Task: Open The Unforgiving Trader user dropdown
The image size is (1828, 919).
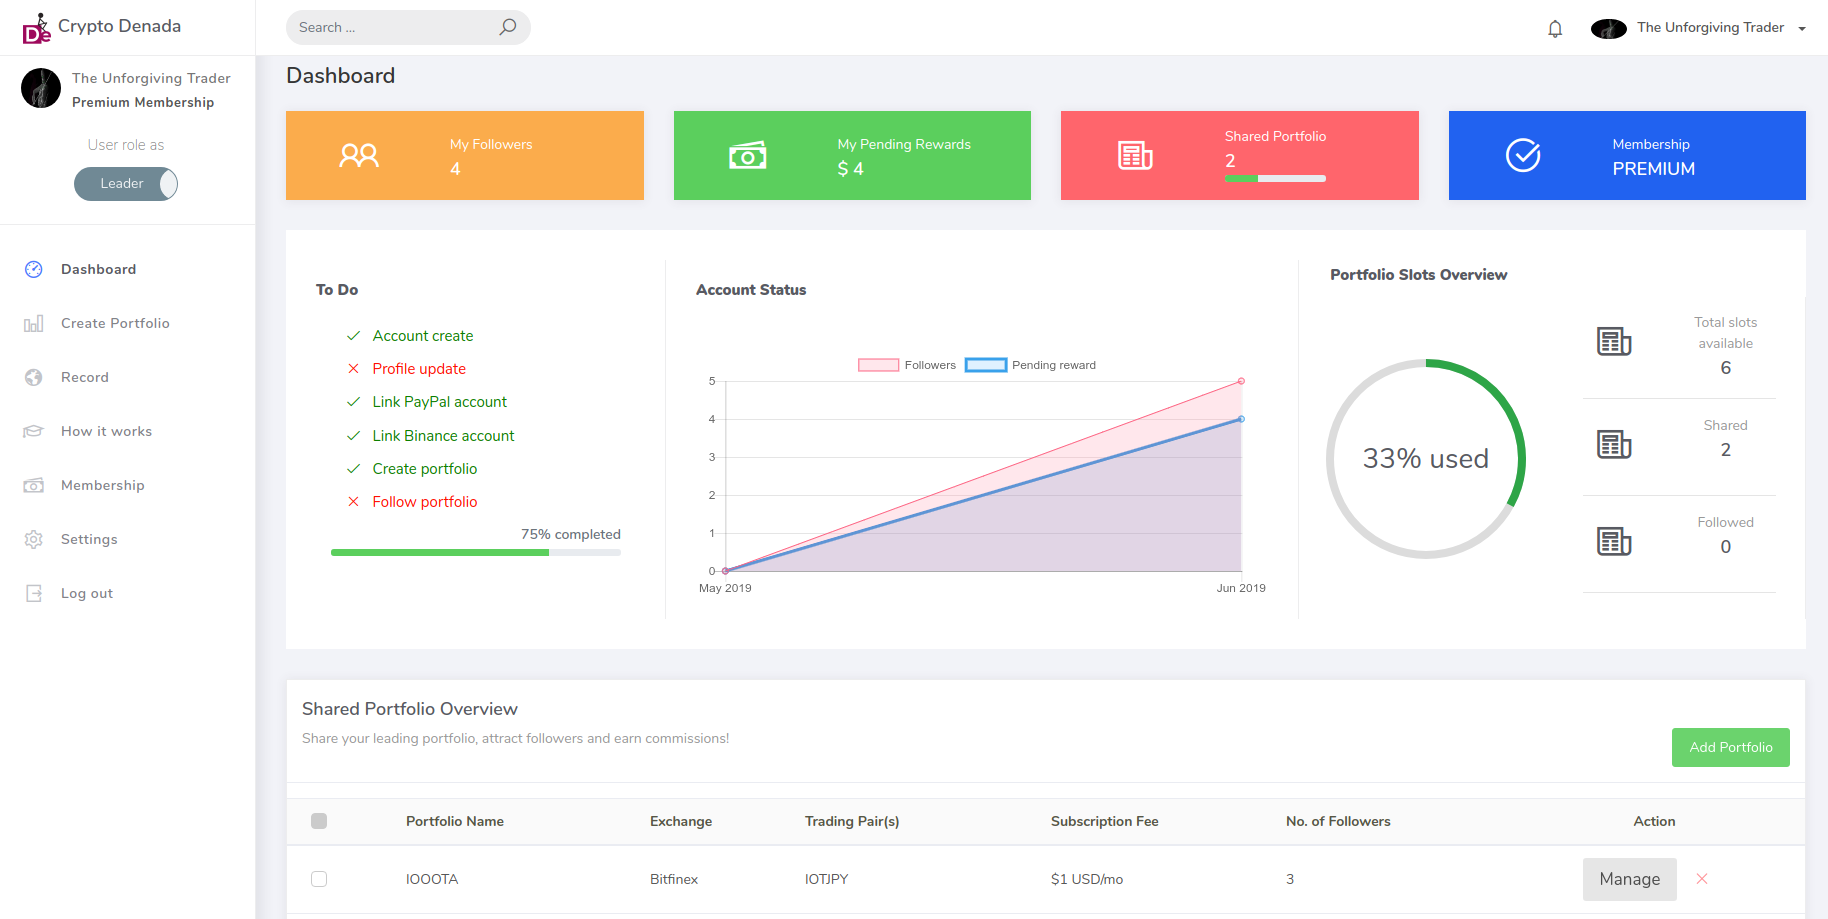Action: pyautogui.click(x=1721, y=28)
